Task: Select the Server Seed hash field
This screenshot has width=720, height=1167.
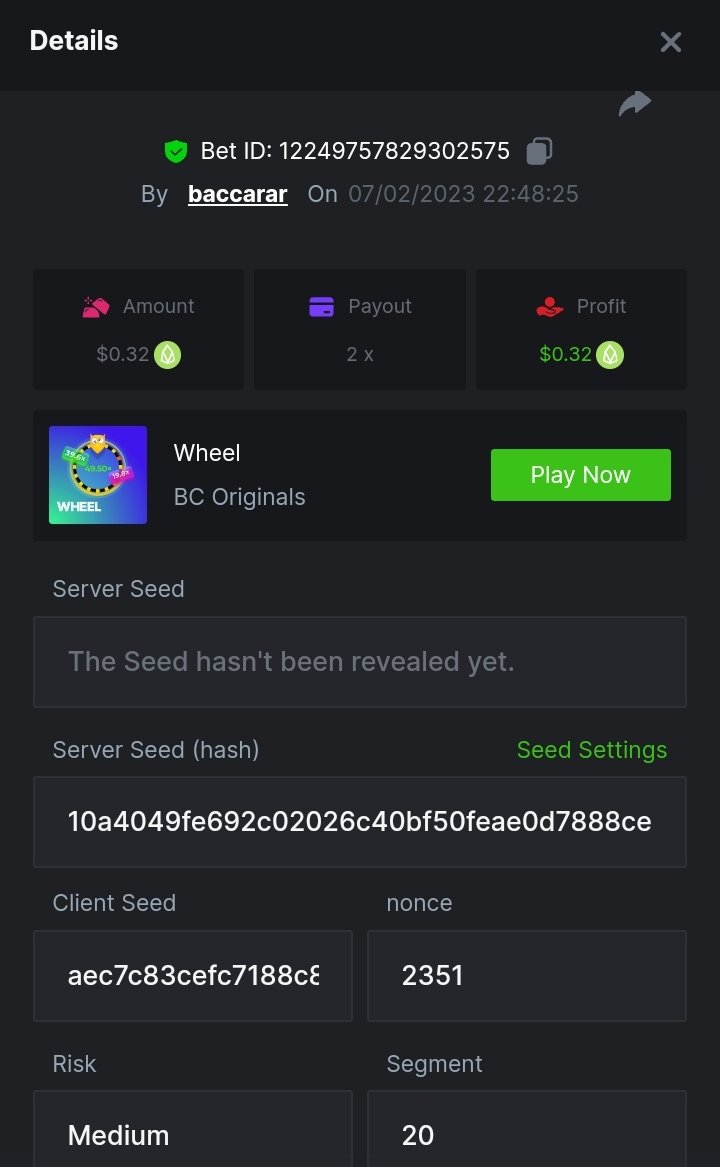Action: coord(360,822)
